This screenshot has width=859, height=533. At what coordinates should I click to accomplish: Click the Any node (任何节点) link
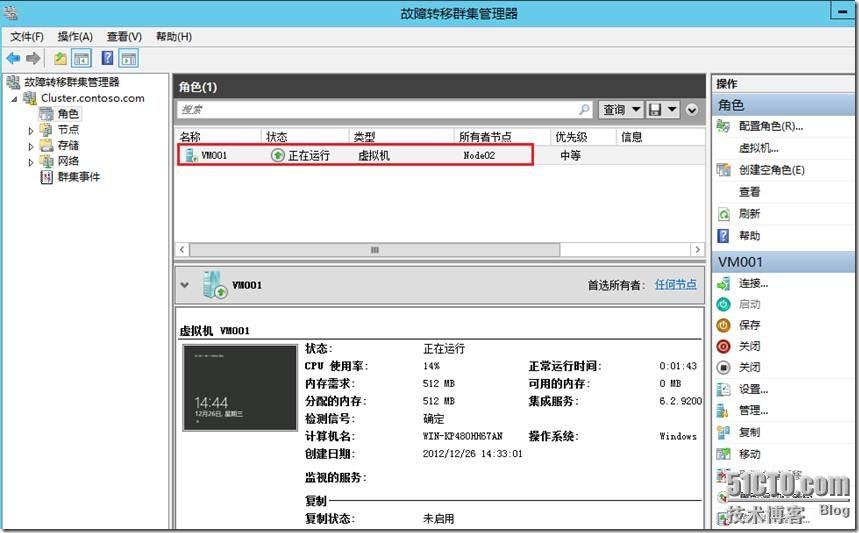[x=675, y=284]
